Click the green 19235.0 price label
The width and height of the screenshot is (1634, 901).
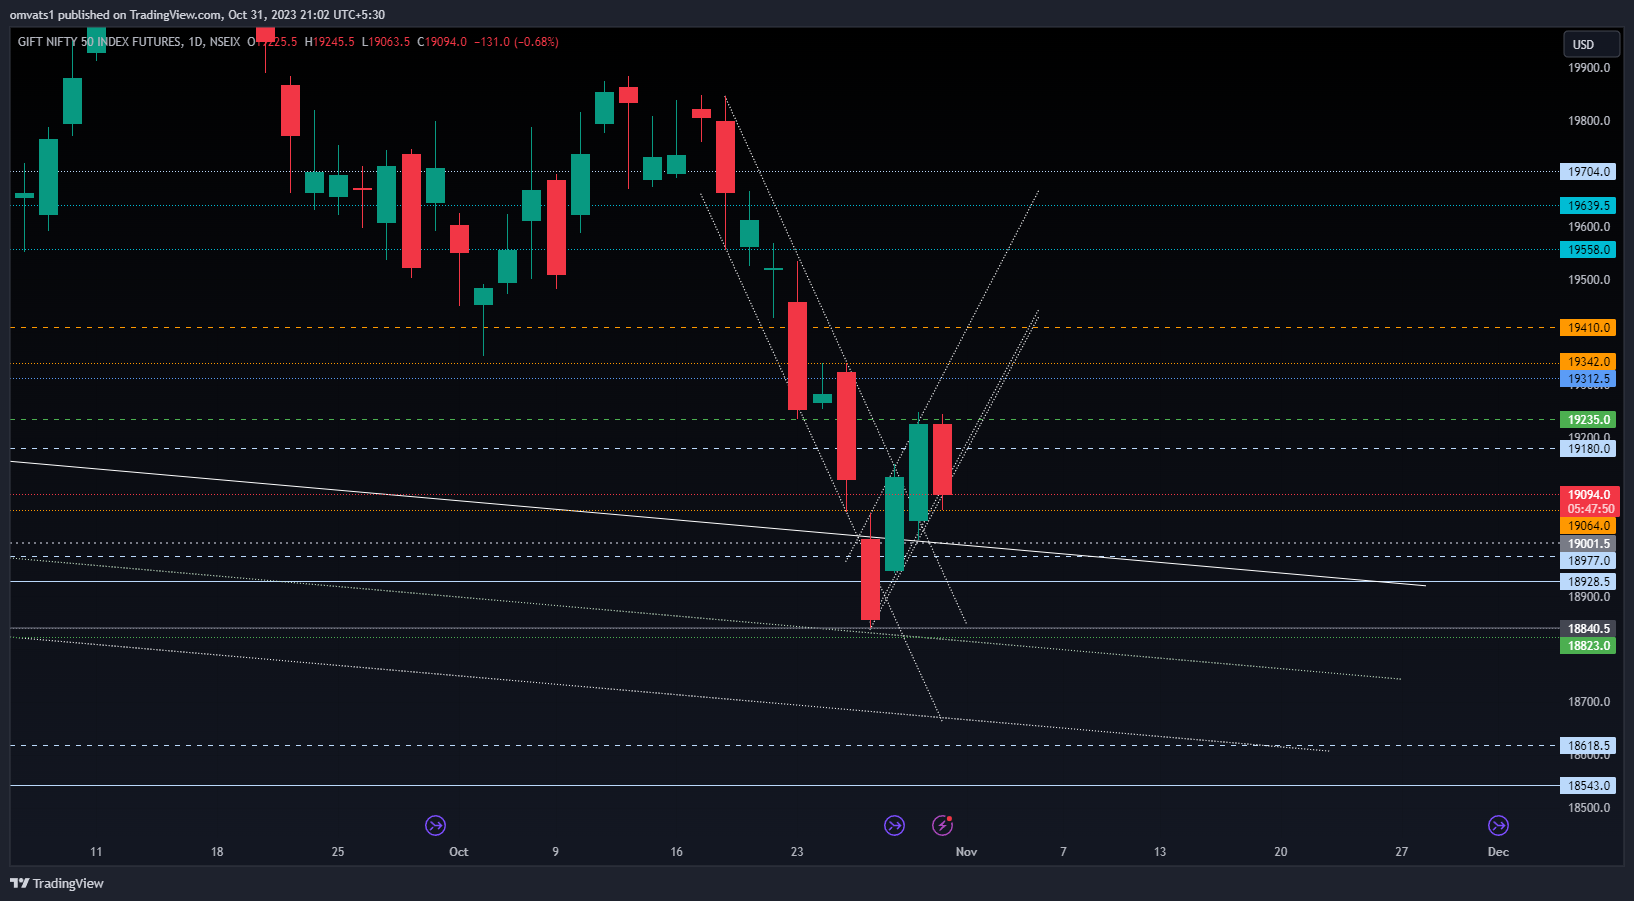click(1588, 420)
